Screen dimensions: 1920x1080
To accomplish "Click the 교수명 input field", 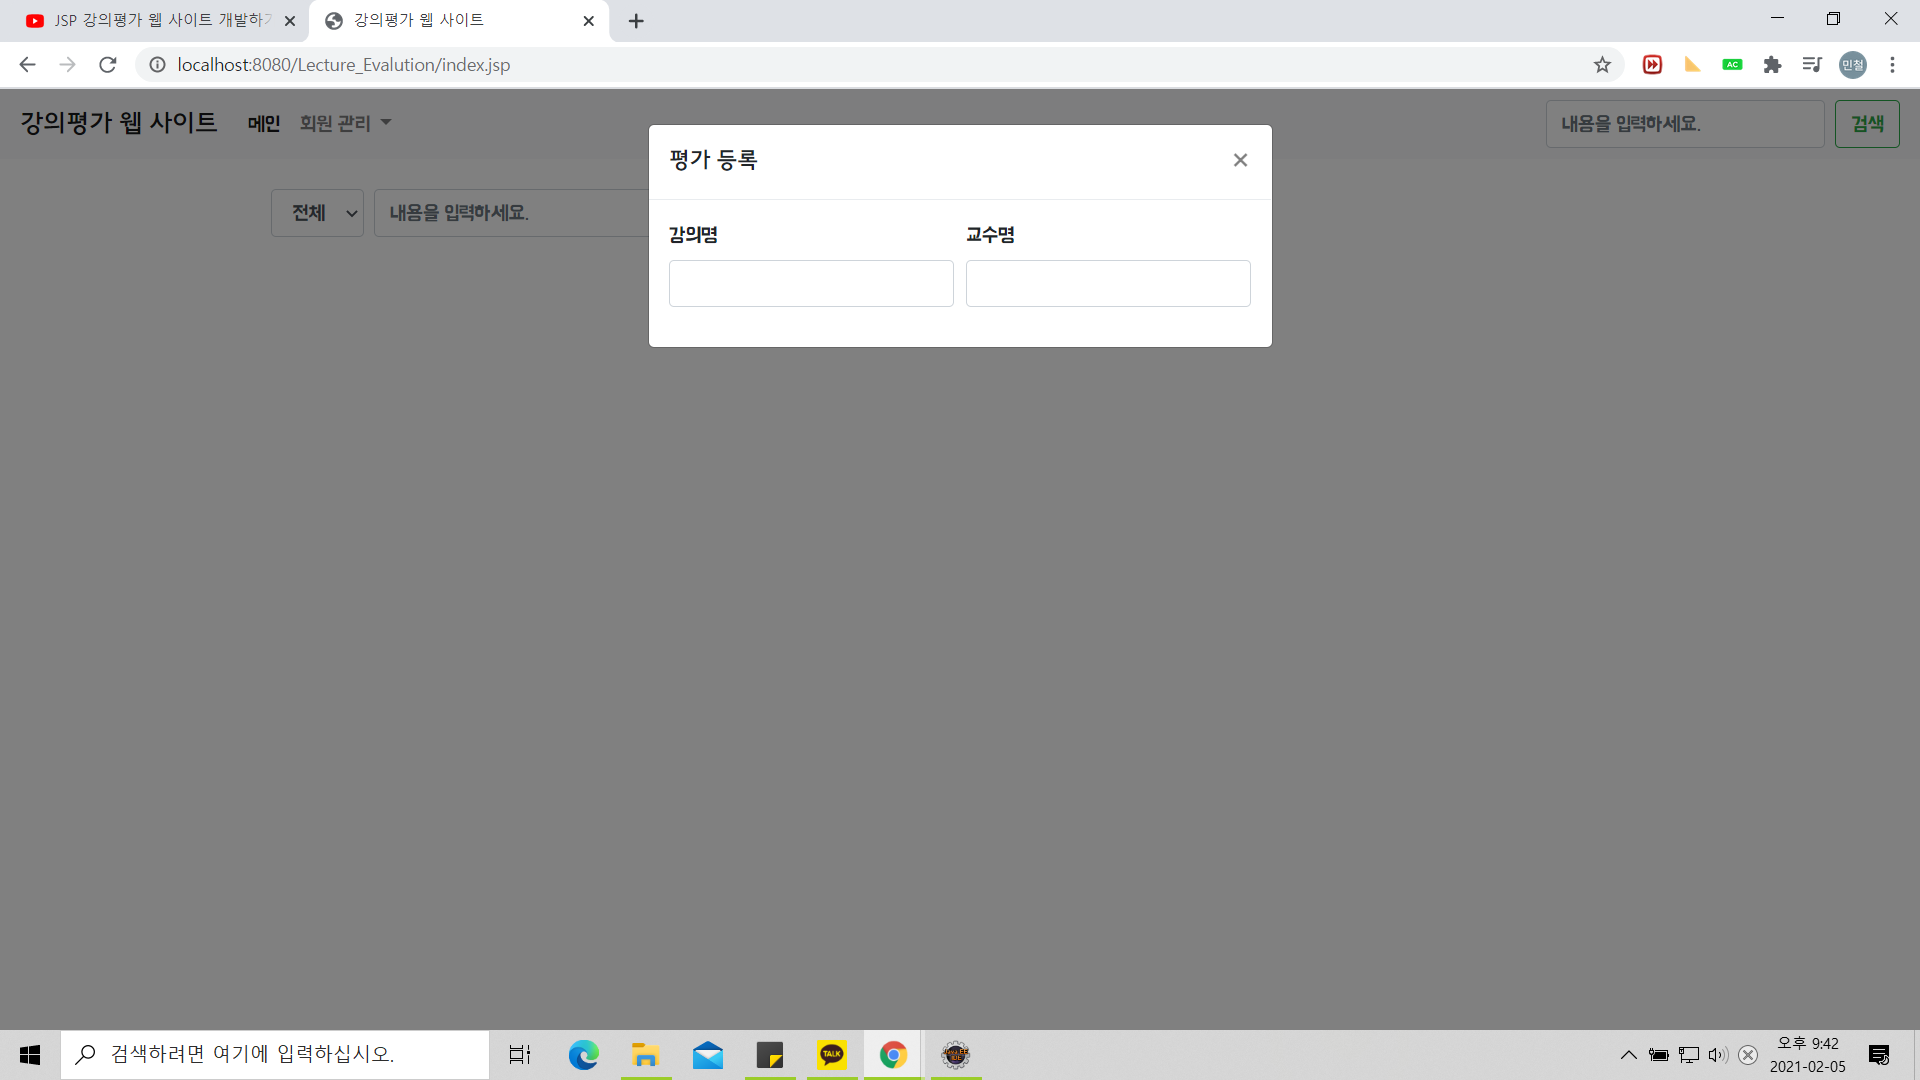I will pos(1107,283).
